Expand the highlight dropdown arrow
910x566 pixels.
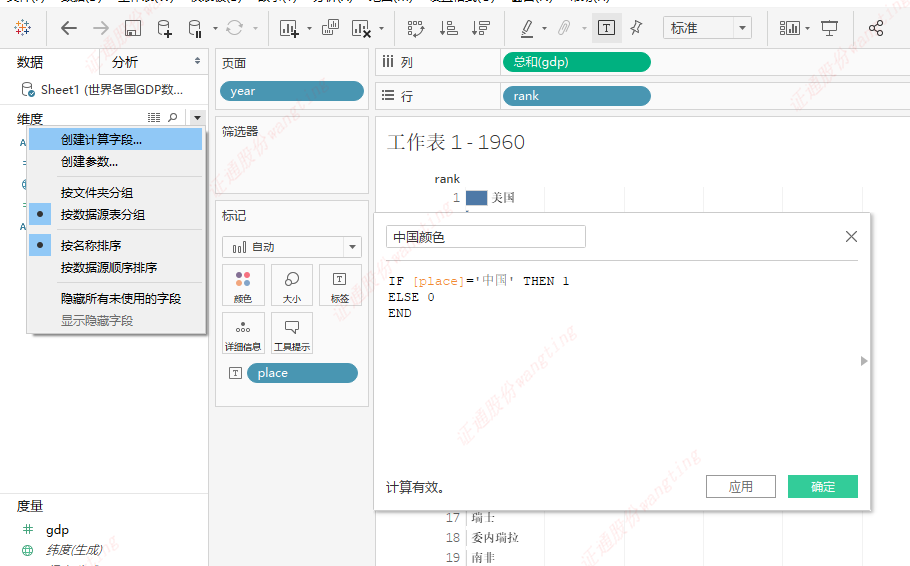pyautogui.click(x=544, y=28)
